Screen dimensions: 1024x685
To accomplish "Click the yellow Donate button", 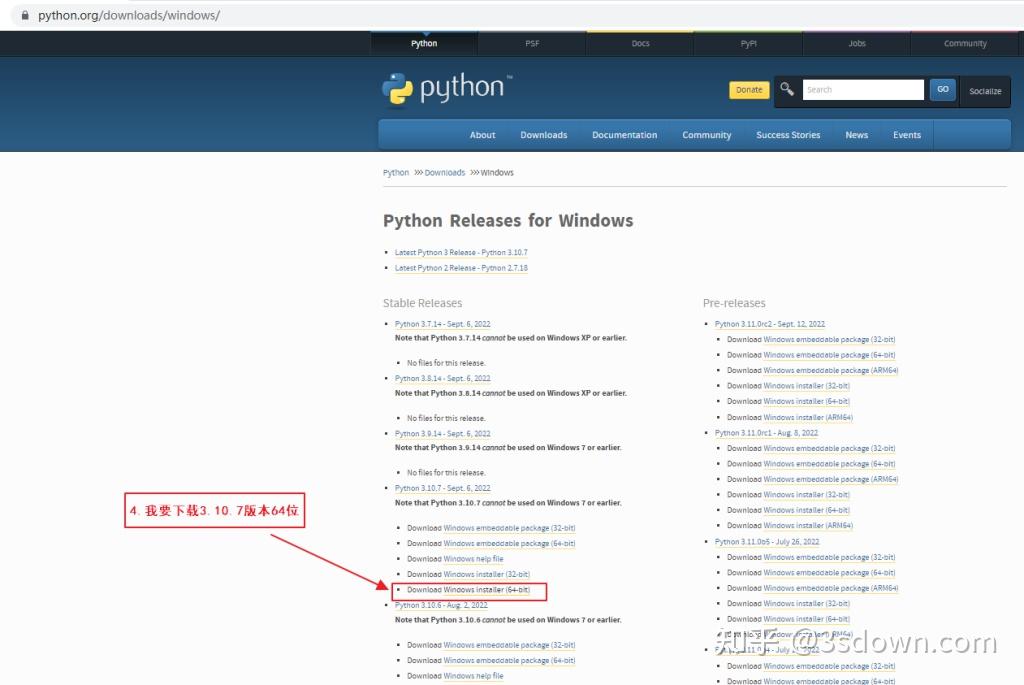I will [748, 89].
